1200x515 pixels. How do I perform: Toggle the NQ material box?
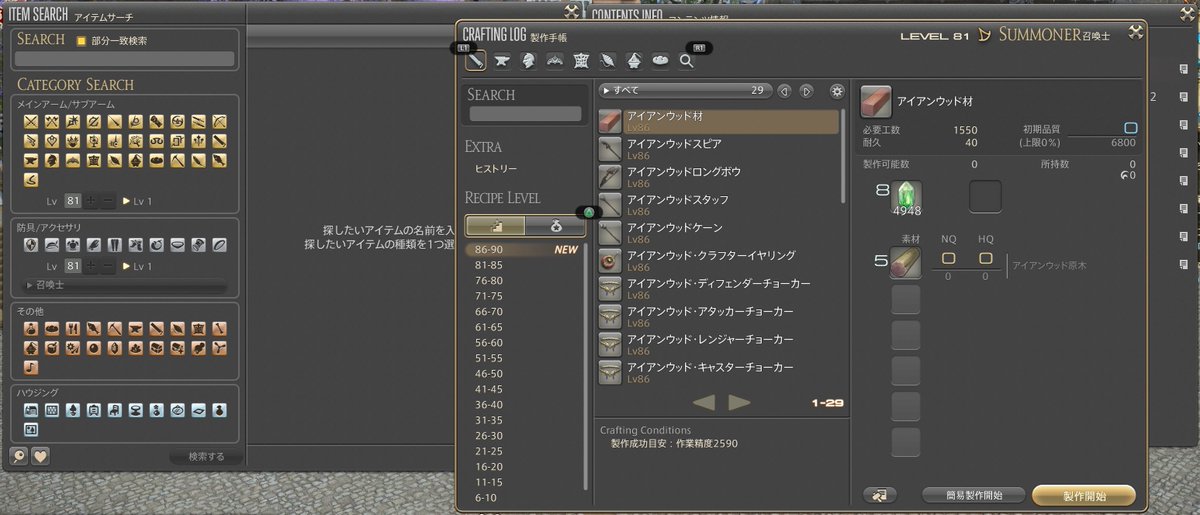click(x=949, y=259)
